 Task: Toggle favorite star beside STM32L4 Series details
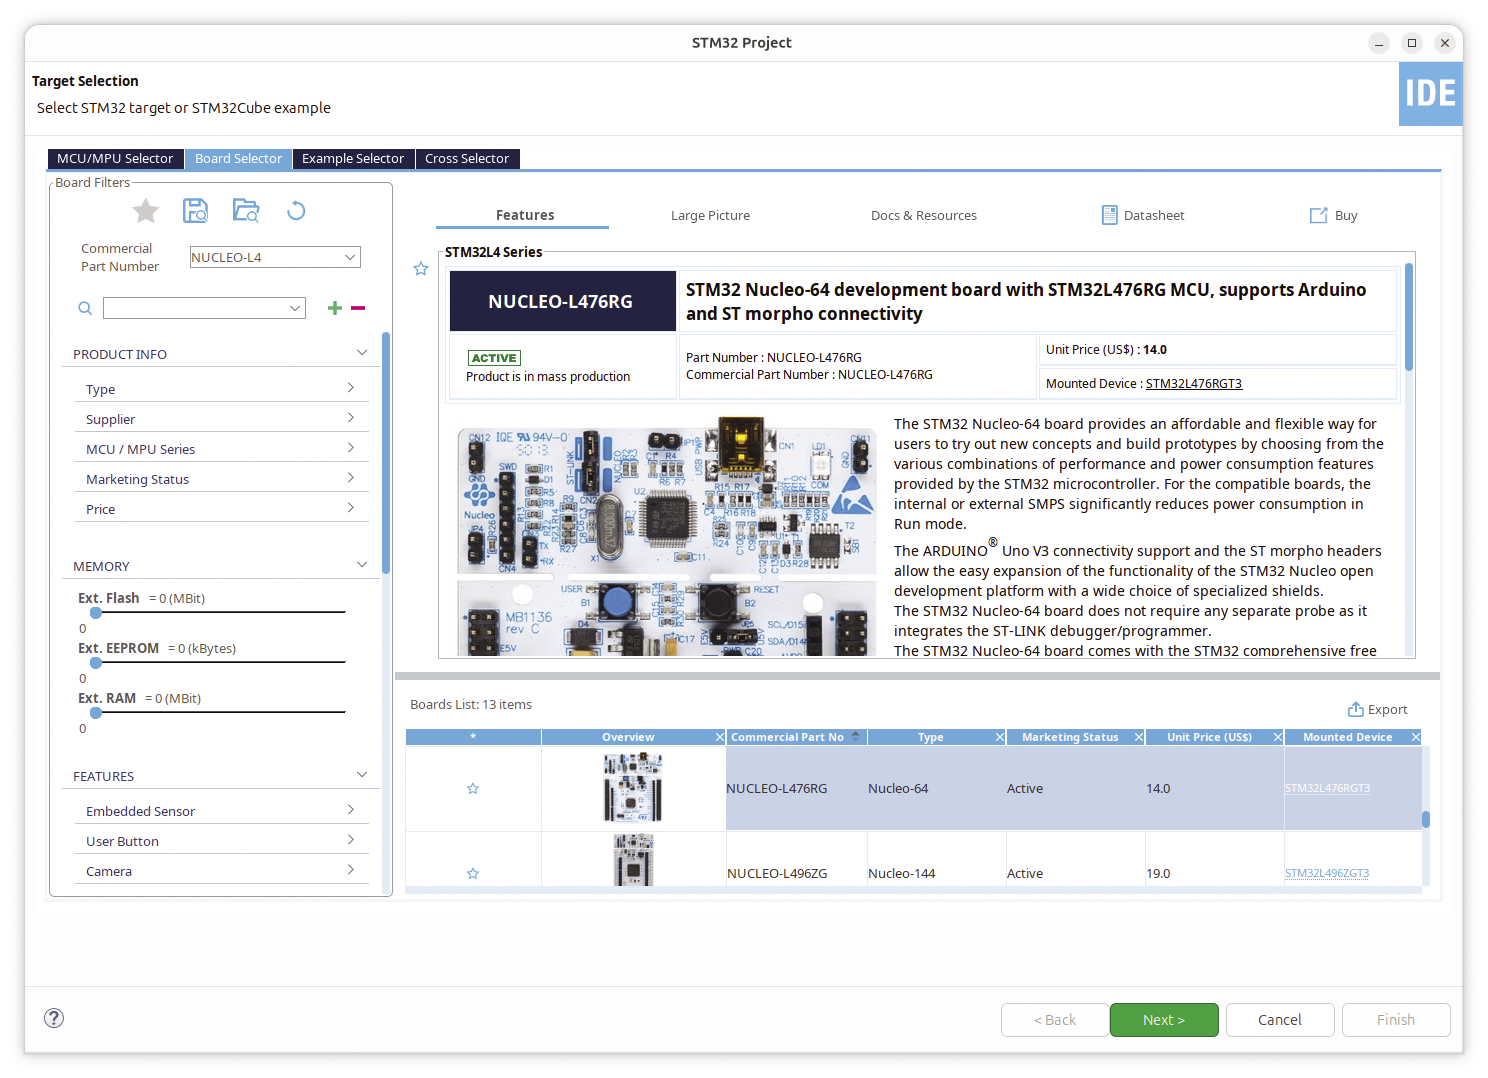pyautogui.click(x=421, y=269)
